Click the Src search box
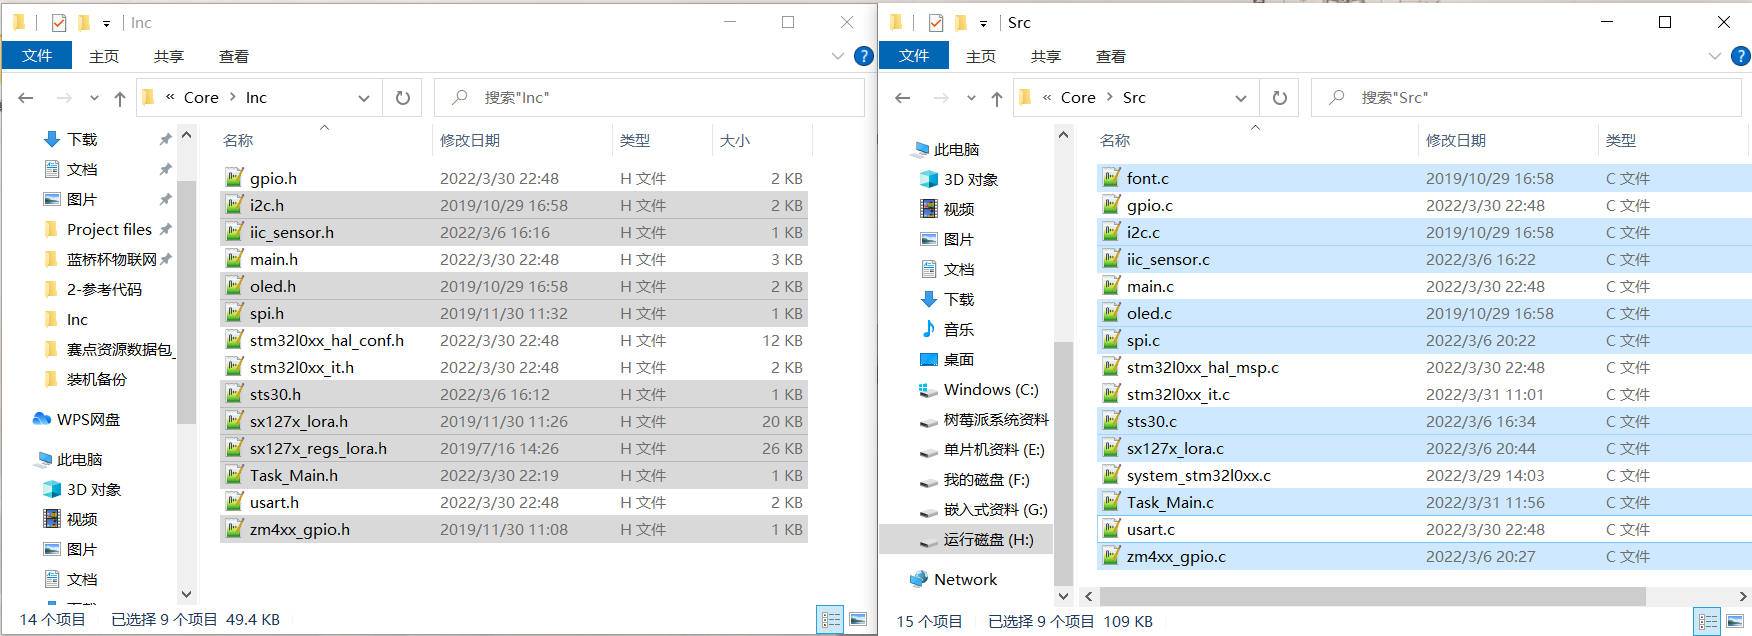 pyautogui.click(x=1528, y=98)
